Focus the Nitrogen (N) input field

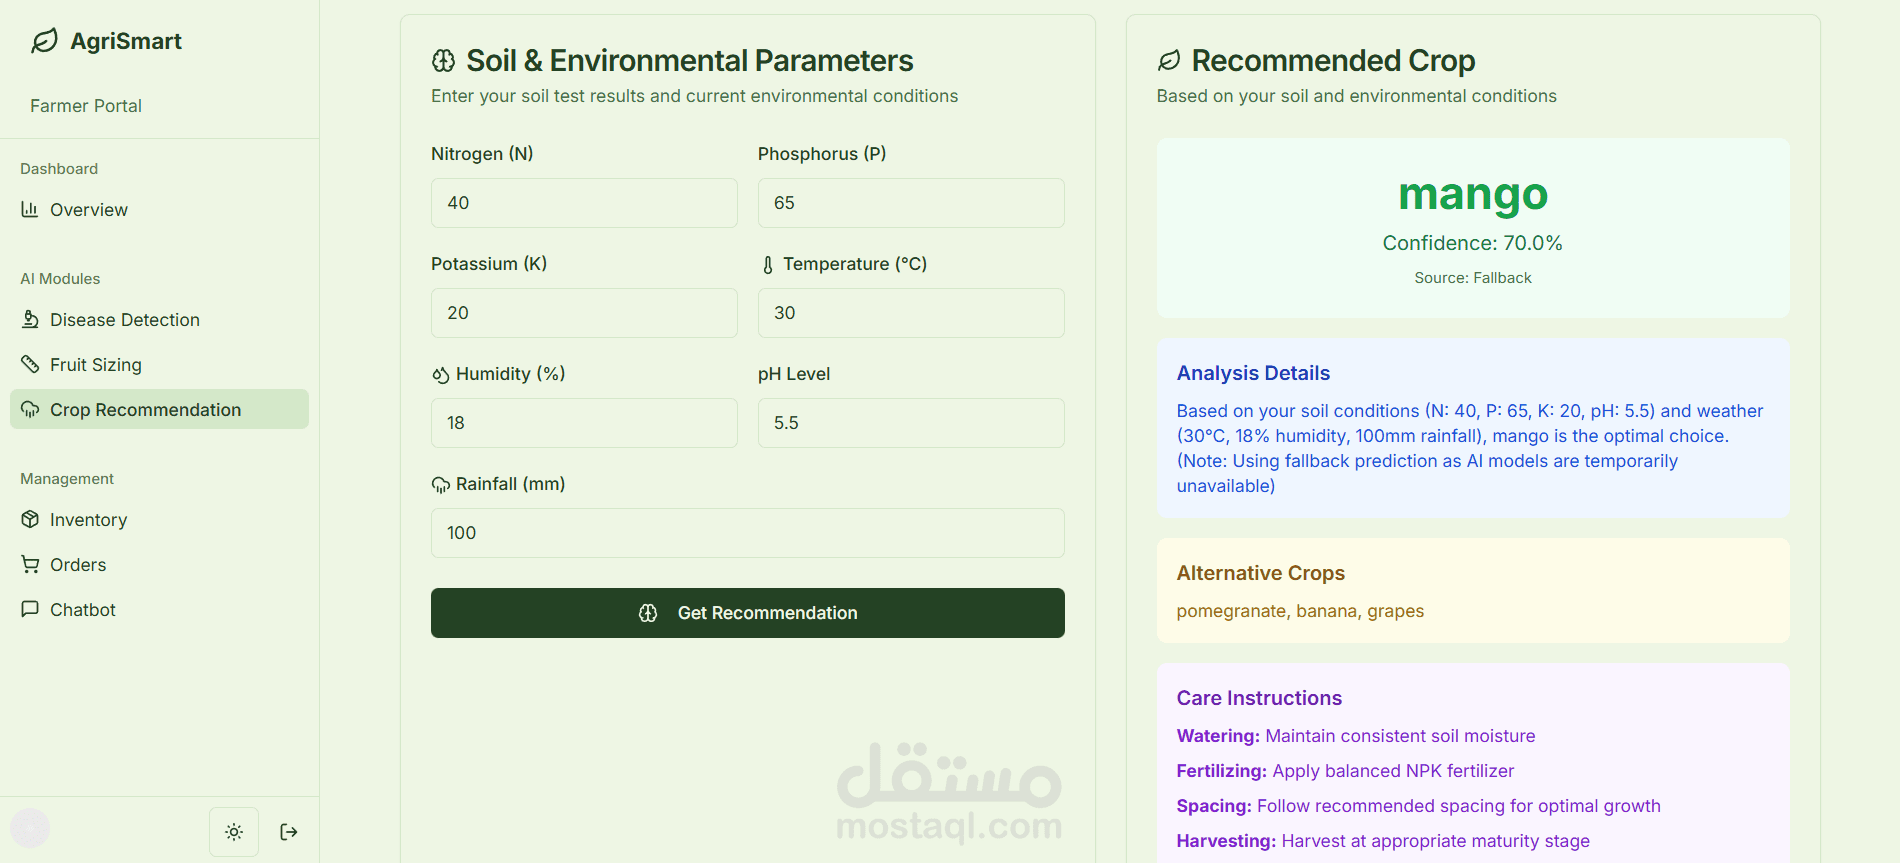pyautogui.click(x=584, y=203)
